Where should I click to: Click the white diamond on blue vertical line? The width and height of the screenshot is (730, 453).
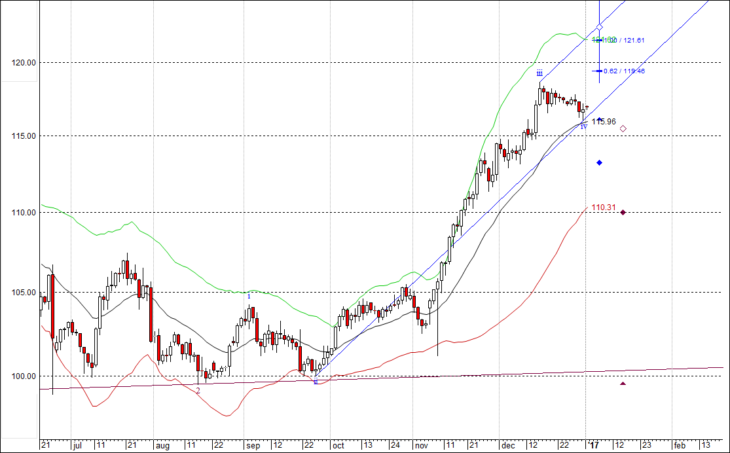tap(599, 27)
